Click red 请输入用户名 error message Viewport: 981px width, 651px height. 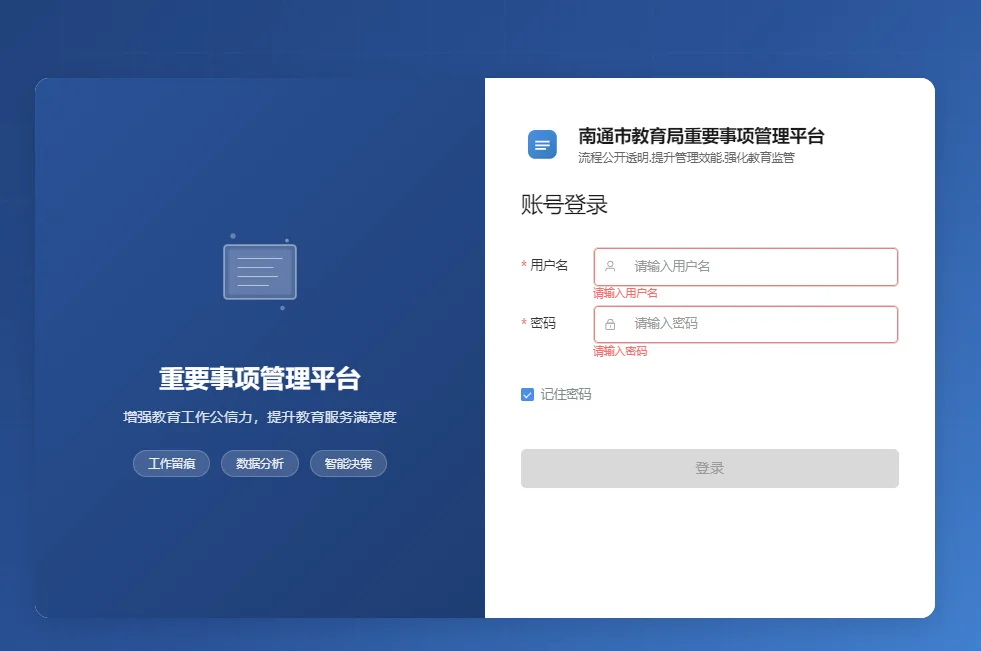pyautogui.click(x=625, y=293)
